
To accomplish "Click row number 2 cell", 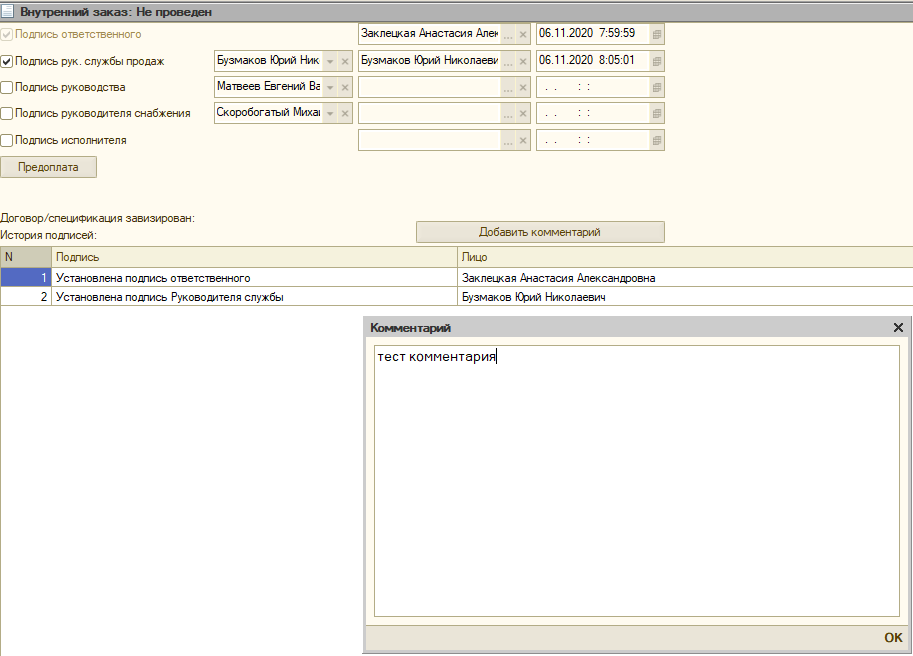I will 26,297.
